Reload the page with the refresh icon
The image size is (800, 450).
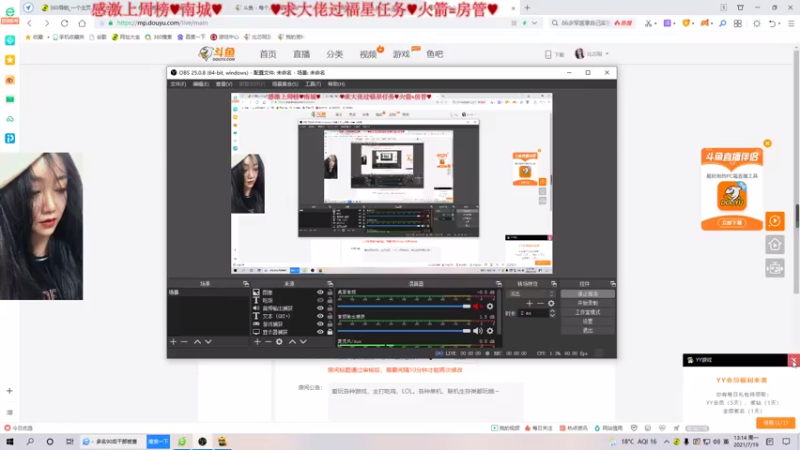[x=64, y=23]
